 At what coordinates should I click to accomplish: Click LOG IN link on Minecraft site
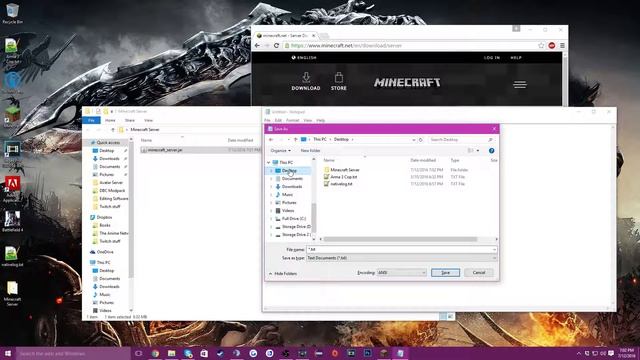(491, 58)
